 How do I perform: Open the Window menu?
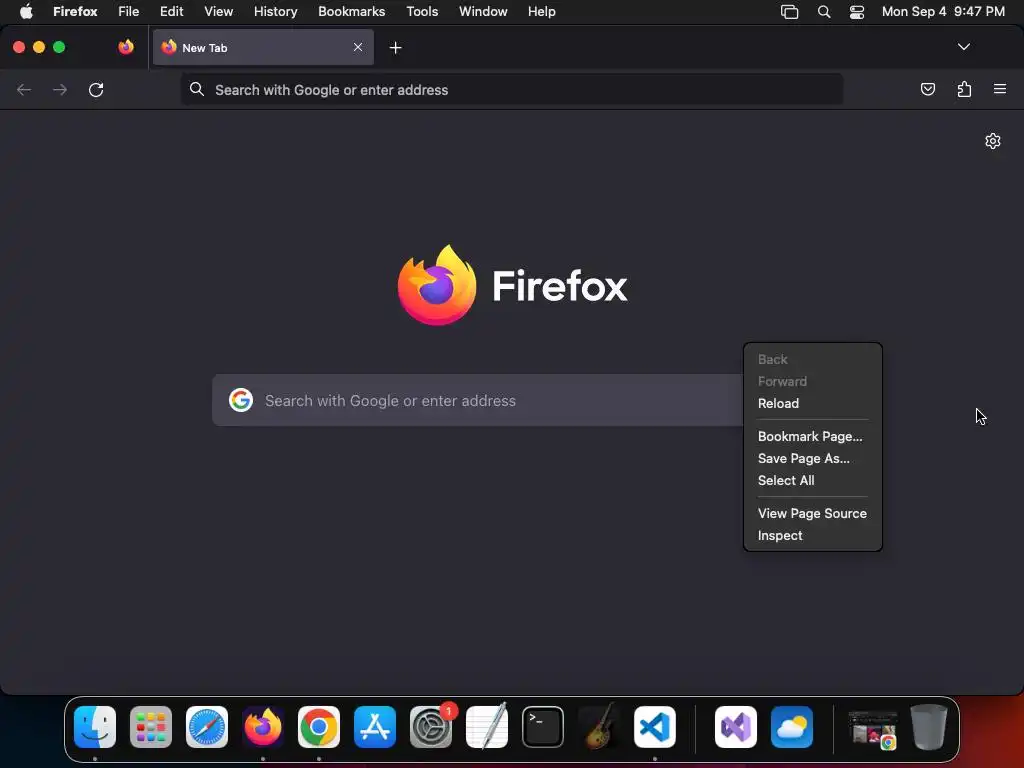(x=483, y=12)
